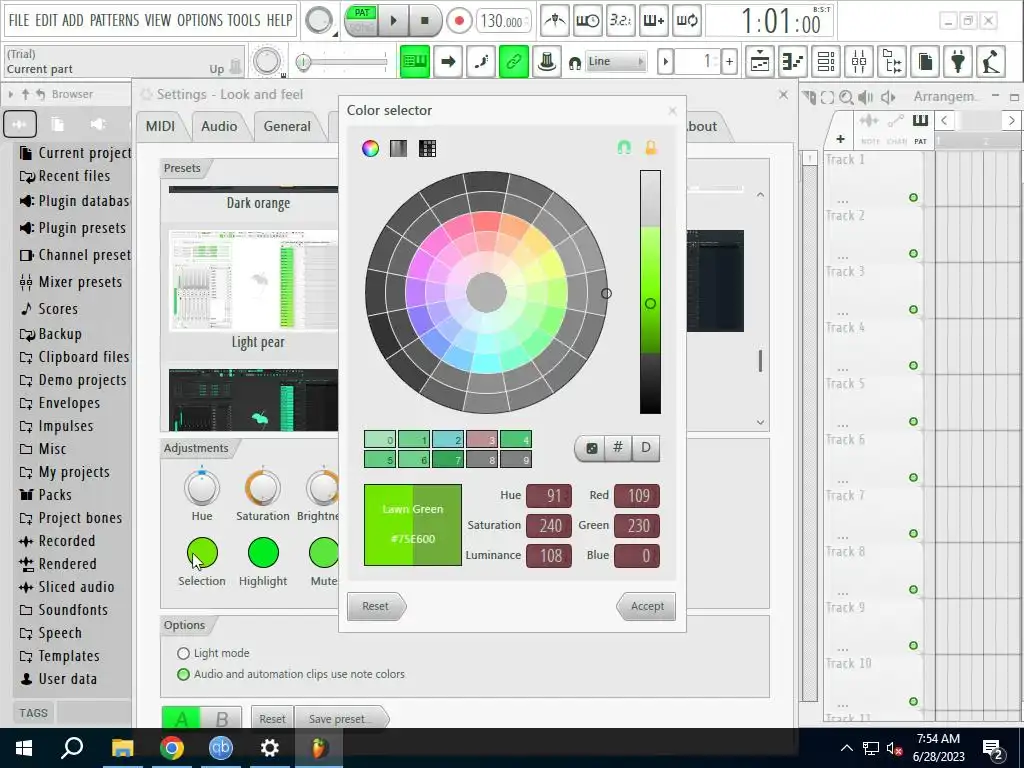Click the Highlight color swatch
1024x768 pixels.
[x=263, y=552]
